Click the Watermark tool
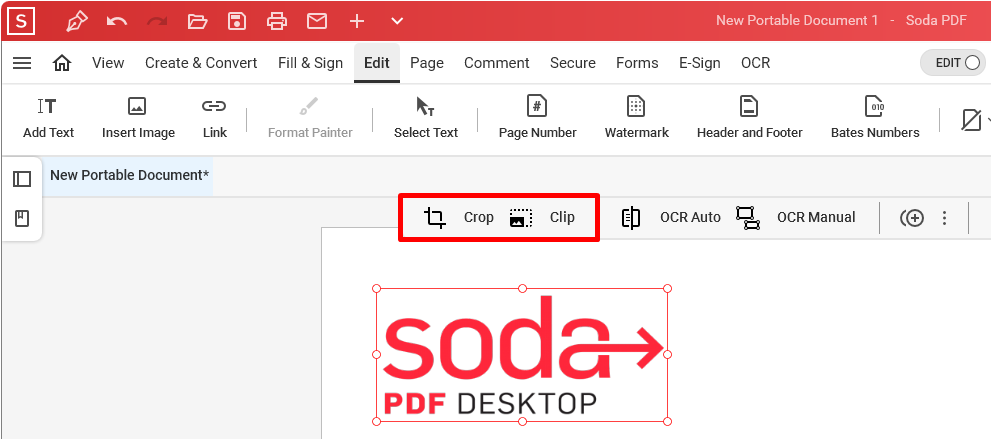Viewport: 991px width, 439px height. (636, 118)
